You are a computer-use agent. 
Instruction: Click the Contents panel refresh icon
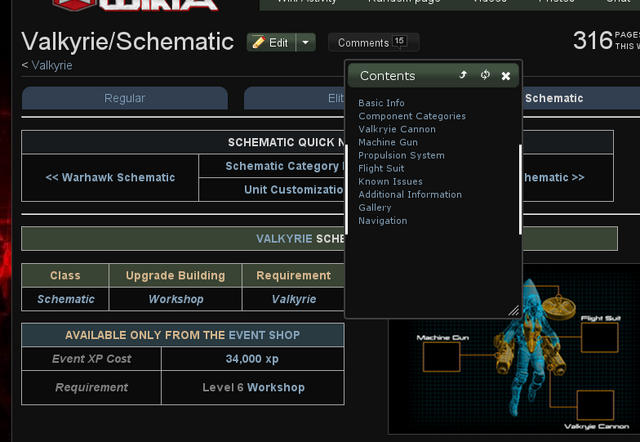485,75
